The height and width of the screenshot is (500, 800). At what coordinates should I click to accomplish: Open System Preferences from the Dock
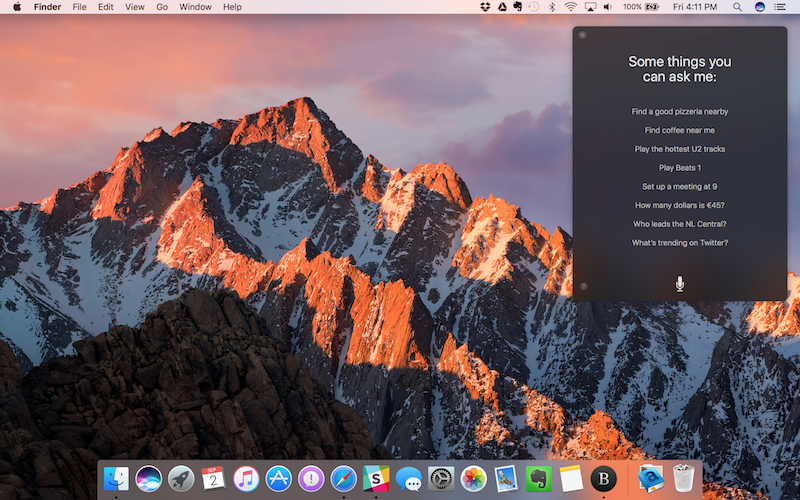(x=441, y=478)
